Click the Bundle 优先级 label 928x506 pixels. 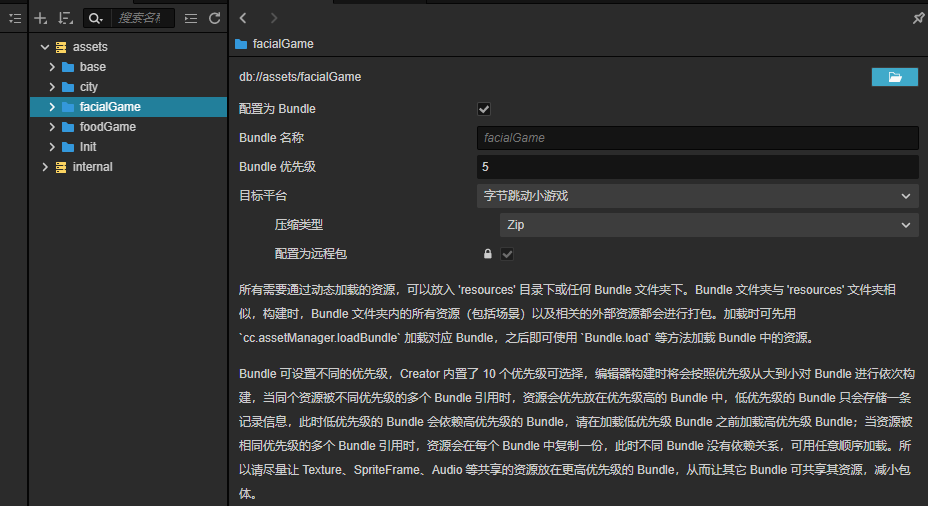(x=277, y=167)
